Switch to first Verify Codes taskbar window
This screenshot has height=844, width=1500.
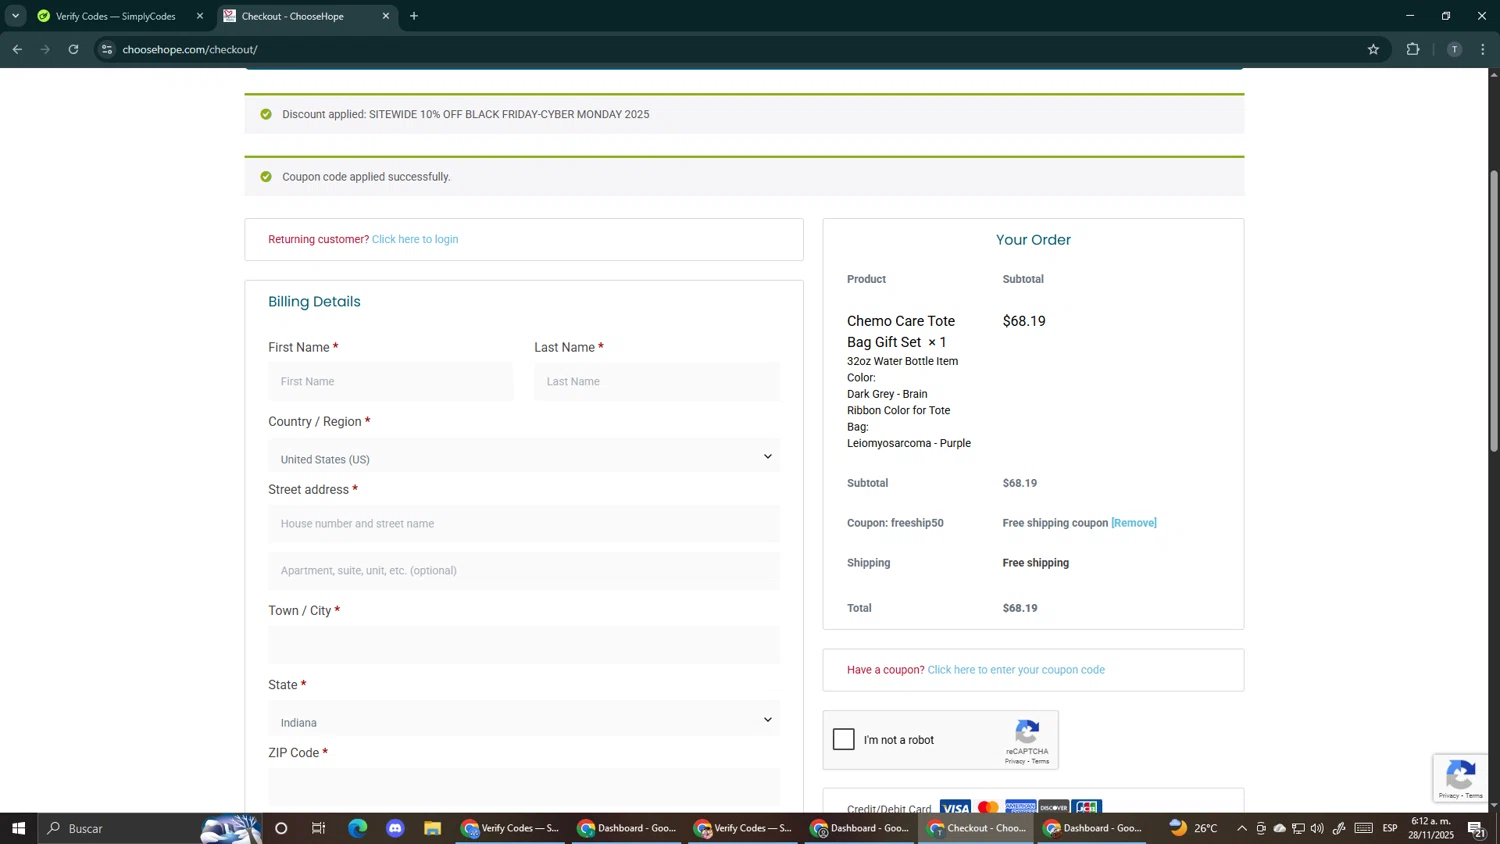(510, 828)
